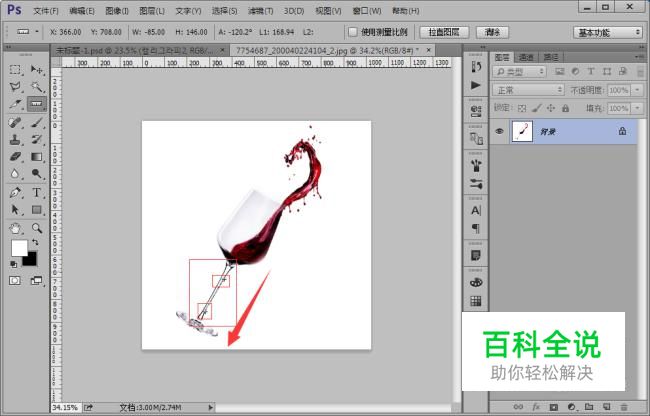Image resolution: width=650 pixels, height=416 pixels.
Task: Toggle lock all for layer
Action: point(565,109)
